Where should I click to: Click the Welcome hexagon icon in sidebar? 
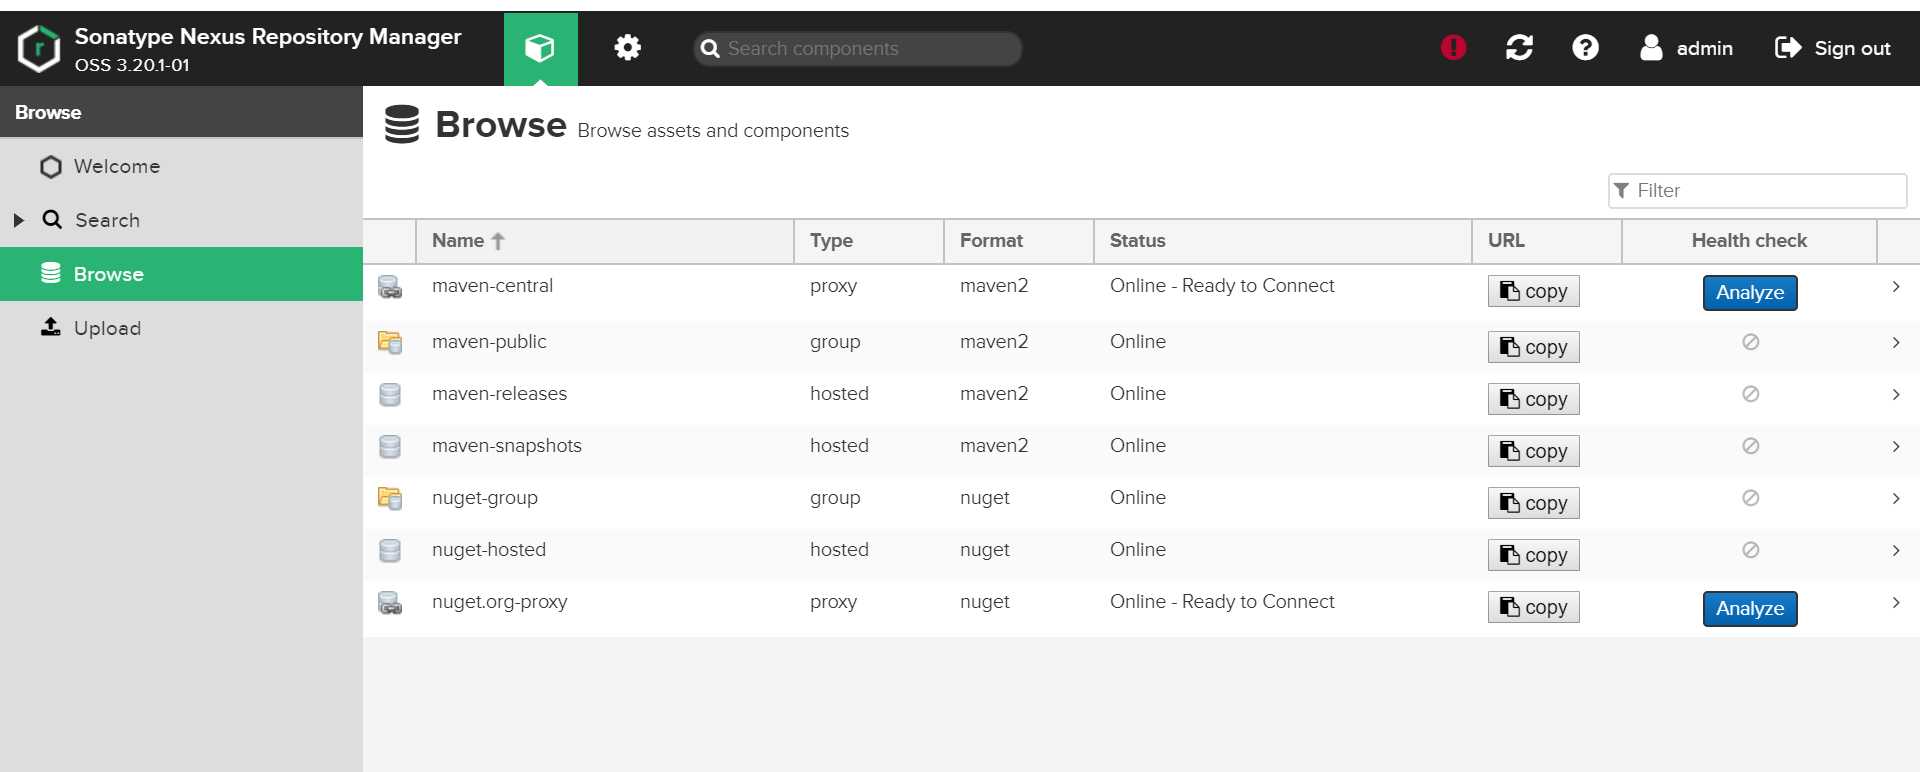(x=50, y=166)
